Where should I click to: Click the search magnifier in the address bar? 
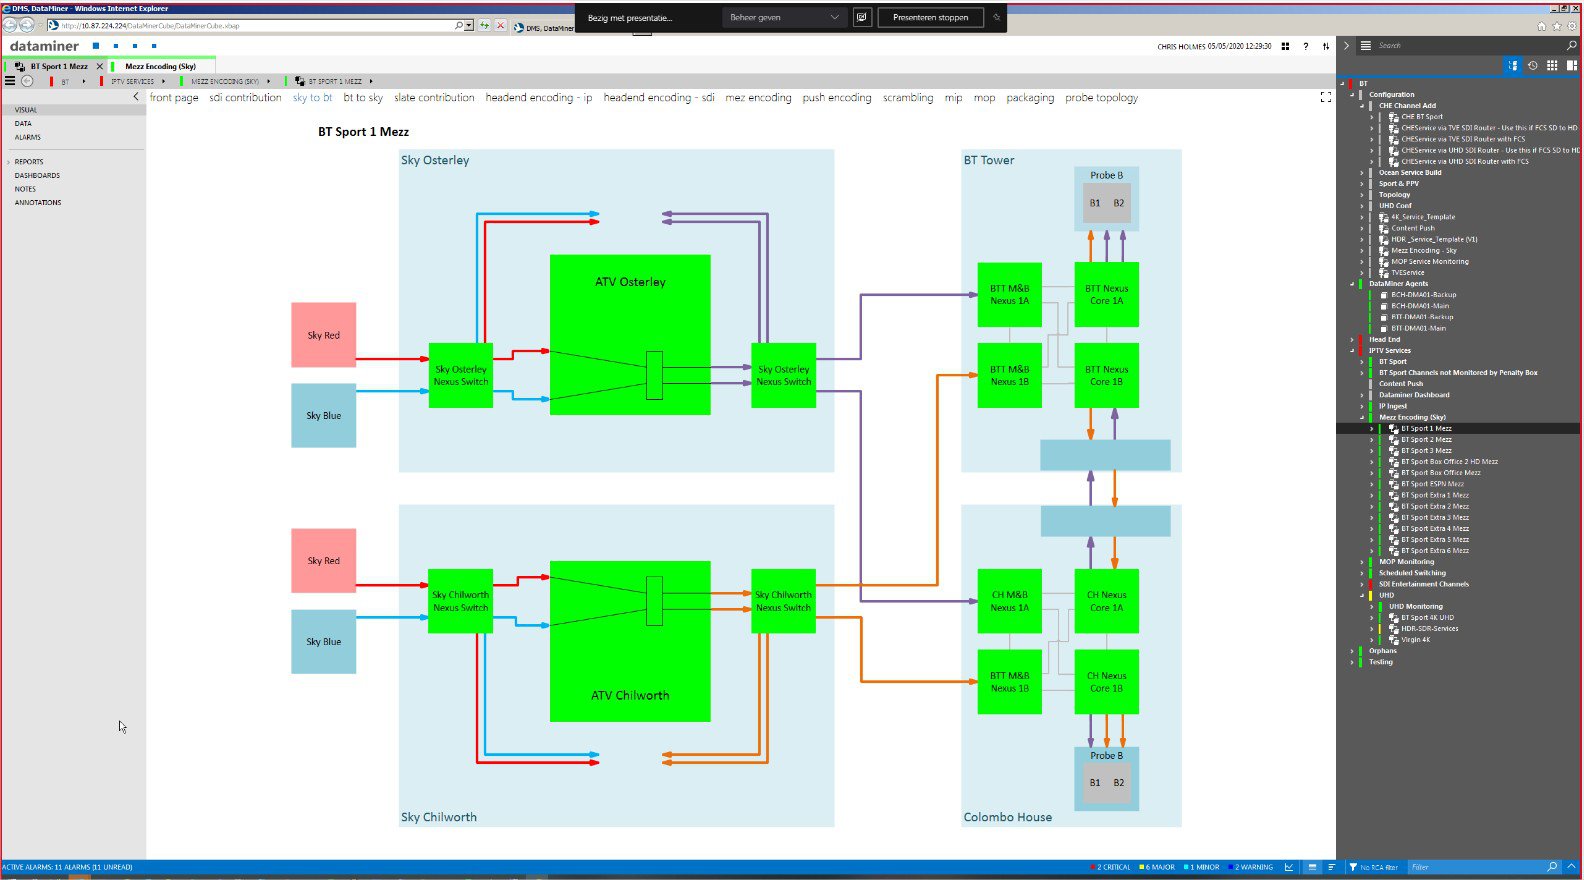460,25
